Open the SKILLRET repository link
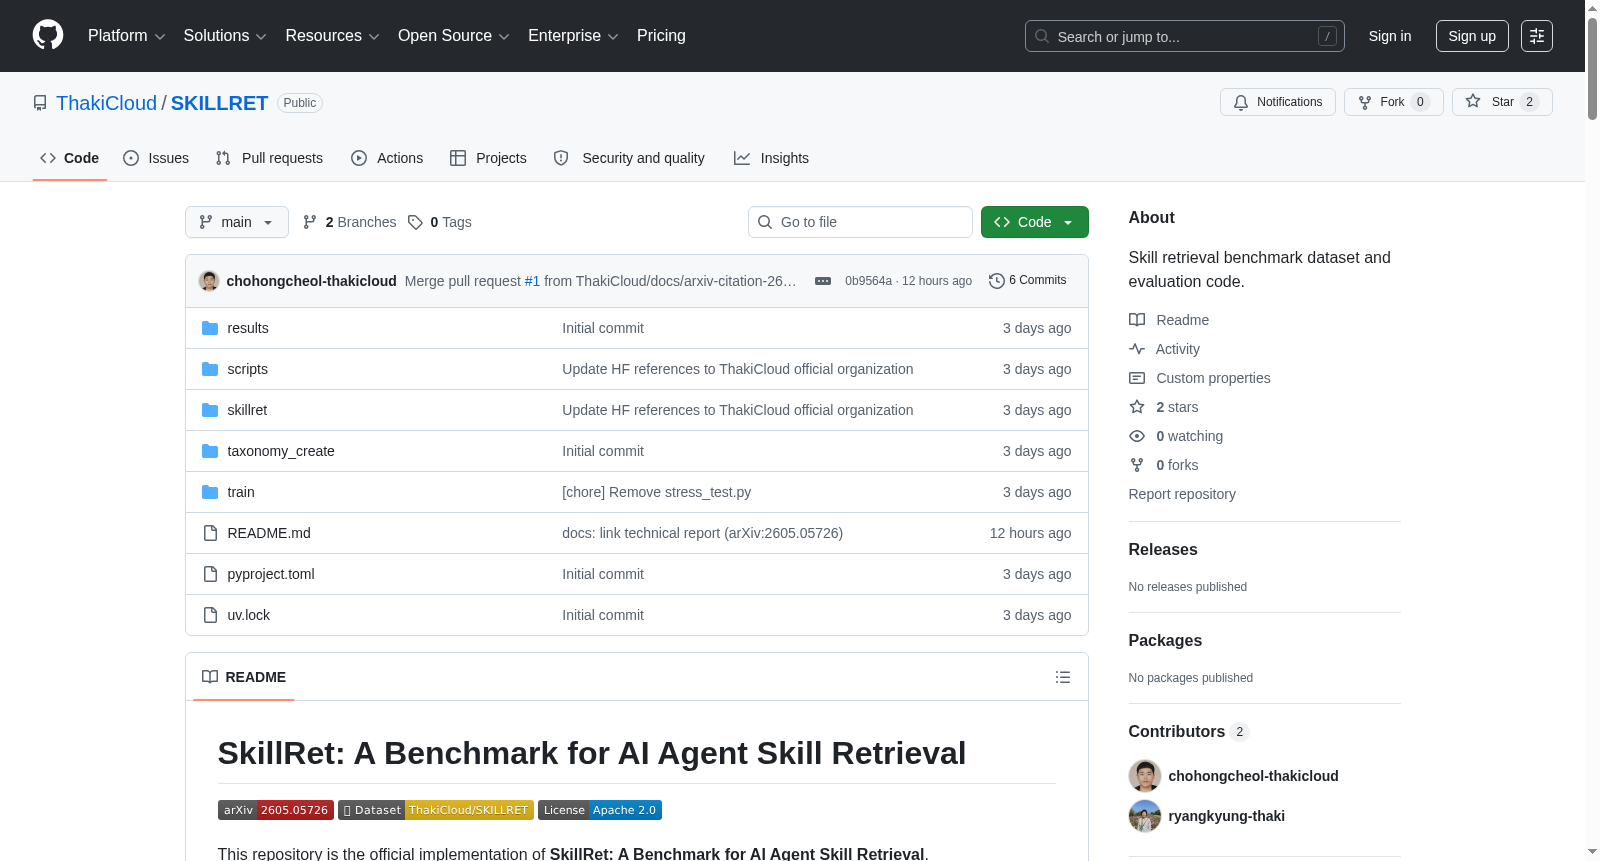The height and width of the screenshot is (861, 1600). [219, 103]
